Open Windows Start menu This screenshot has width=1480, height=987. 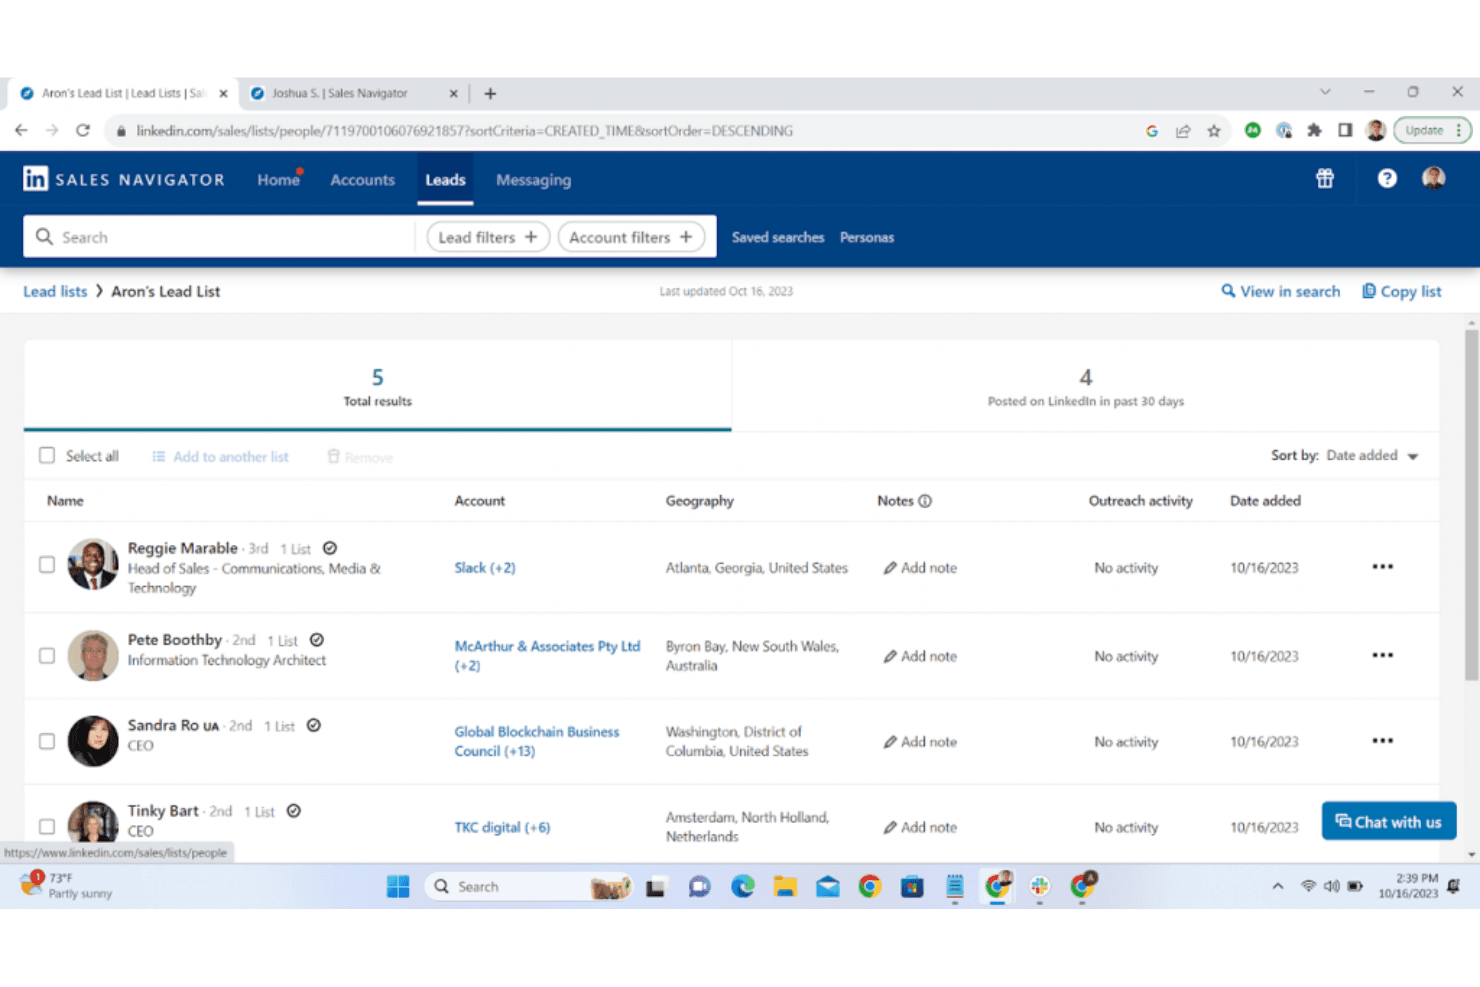398,886
